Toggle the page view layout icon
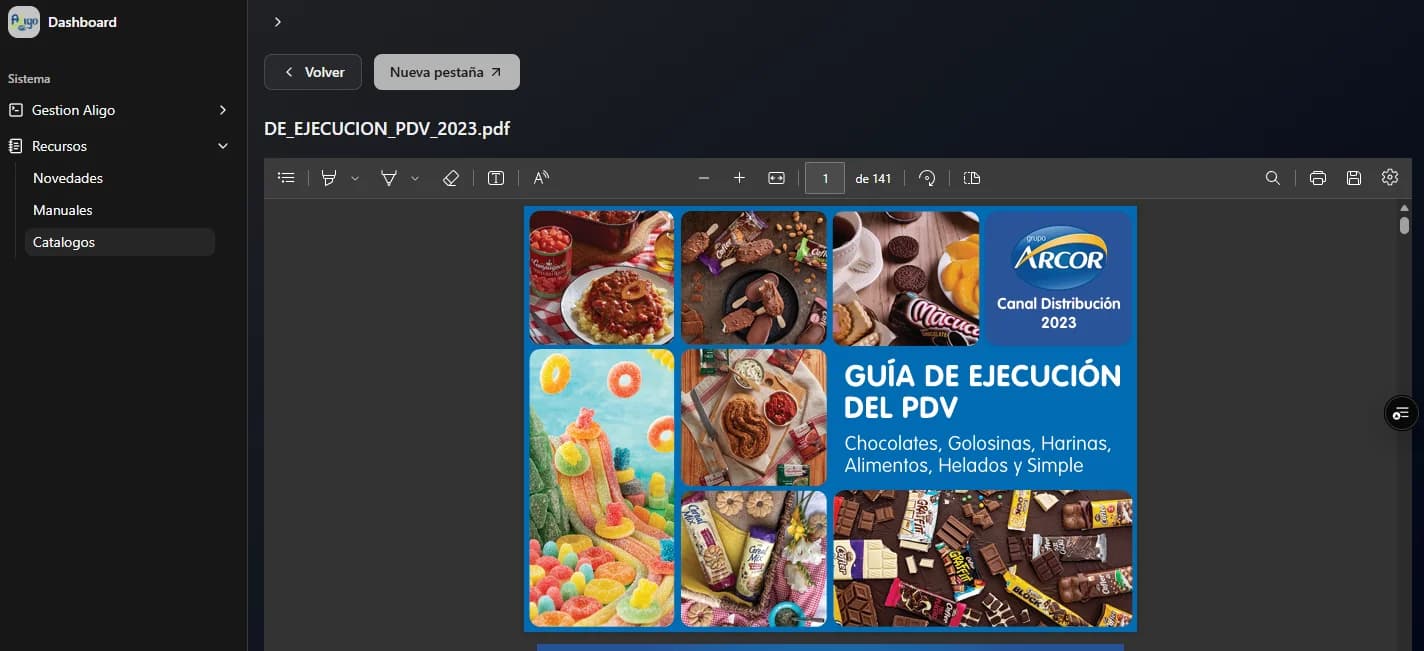 coord(972,178)
